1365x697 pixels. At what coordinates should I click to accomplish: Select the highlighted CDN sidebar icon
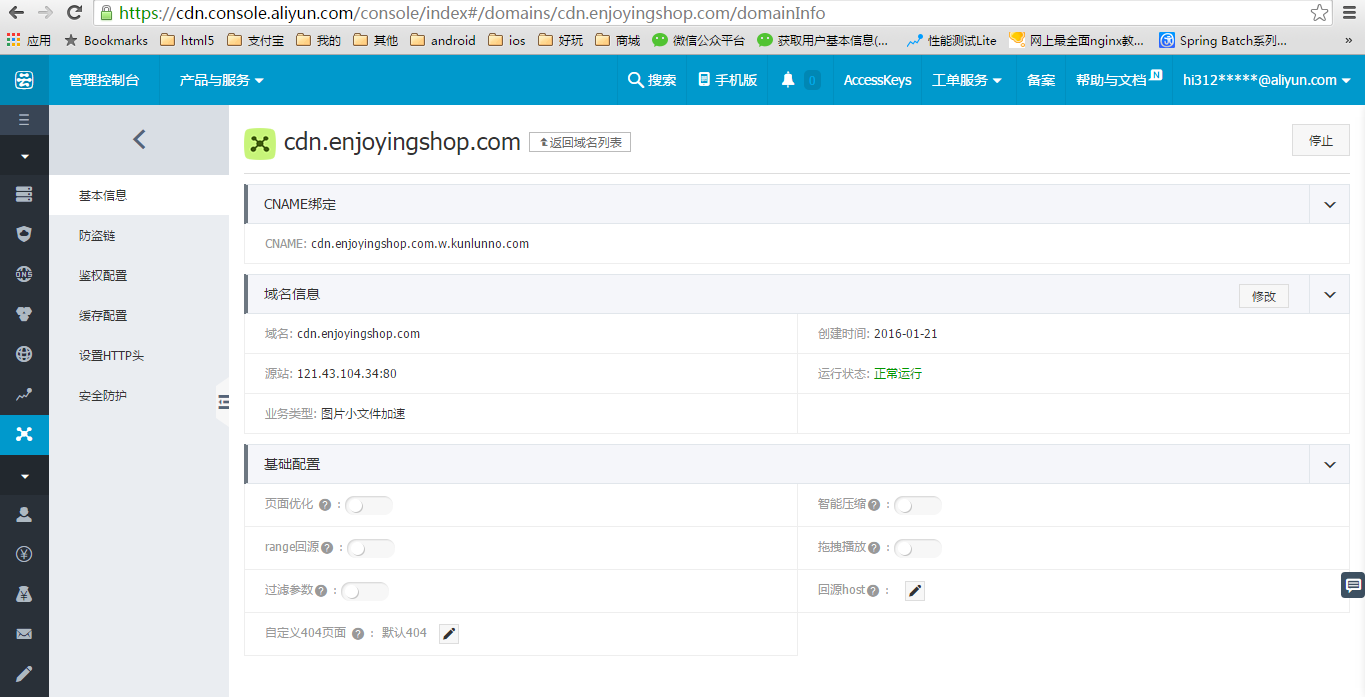(24, 434)
